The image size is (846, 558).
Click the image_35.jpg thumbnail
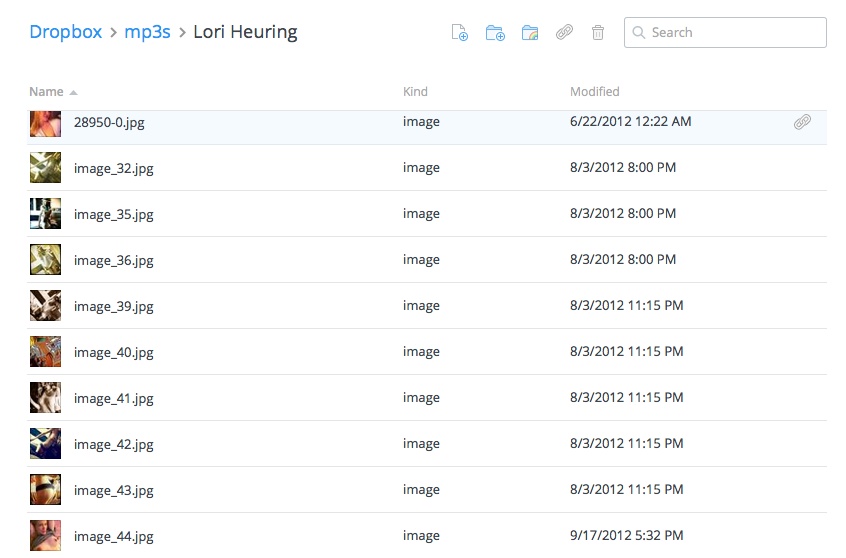point(45,214)
